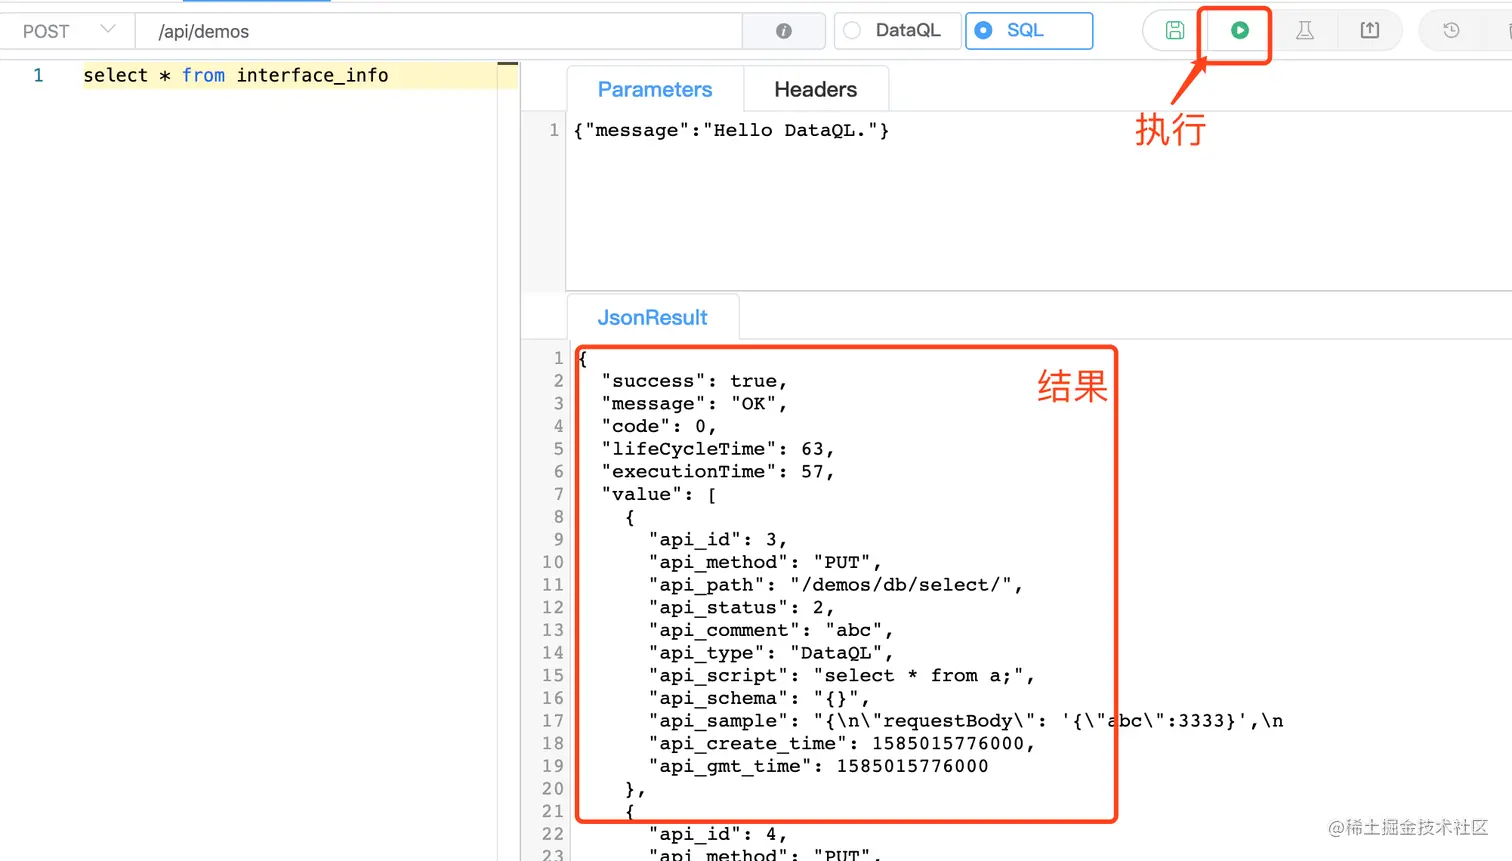Click line number 1 in the SQL editor
Viewport: 1512px width, 861px height.
tap(38, 75)
